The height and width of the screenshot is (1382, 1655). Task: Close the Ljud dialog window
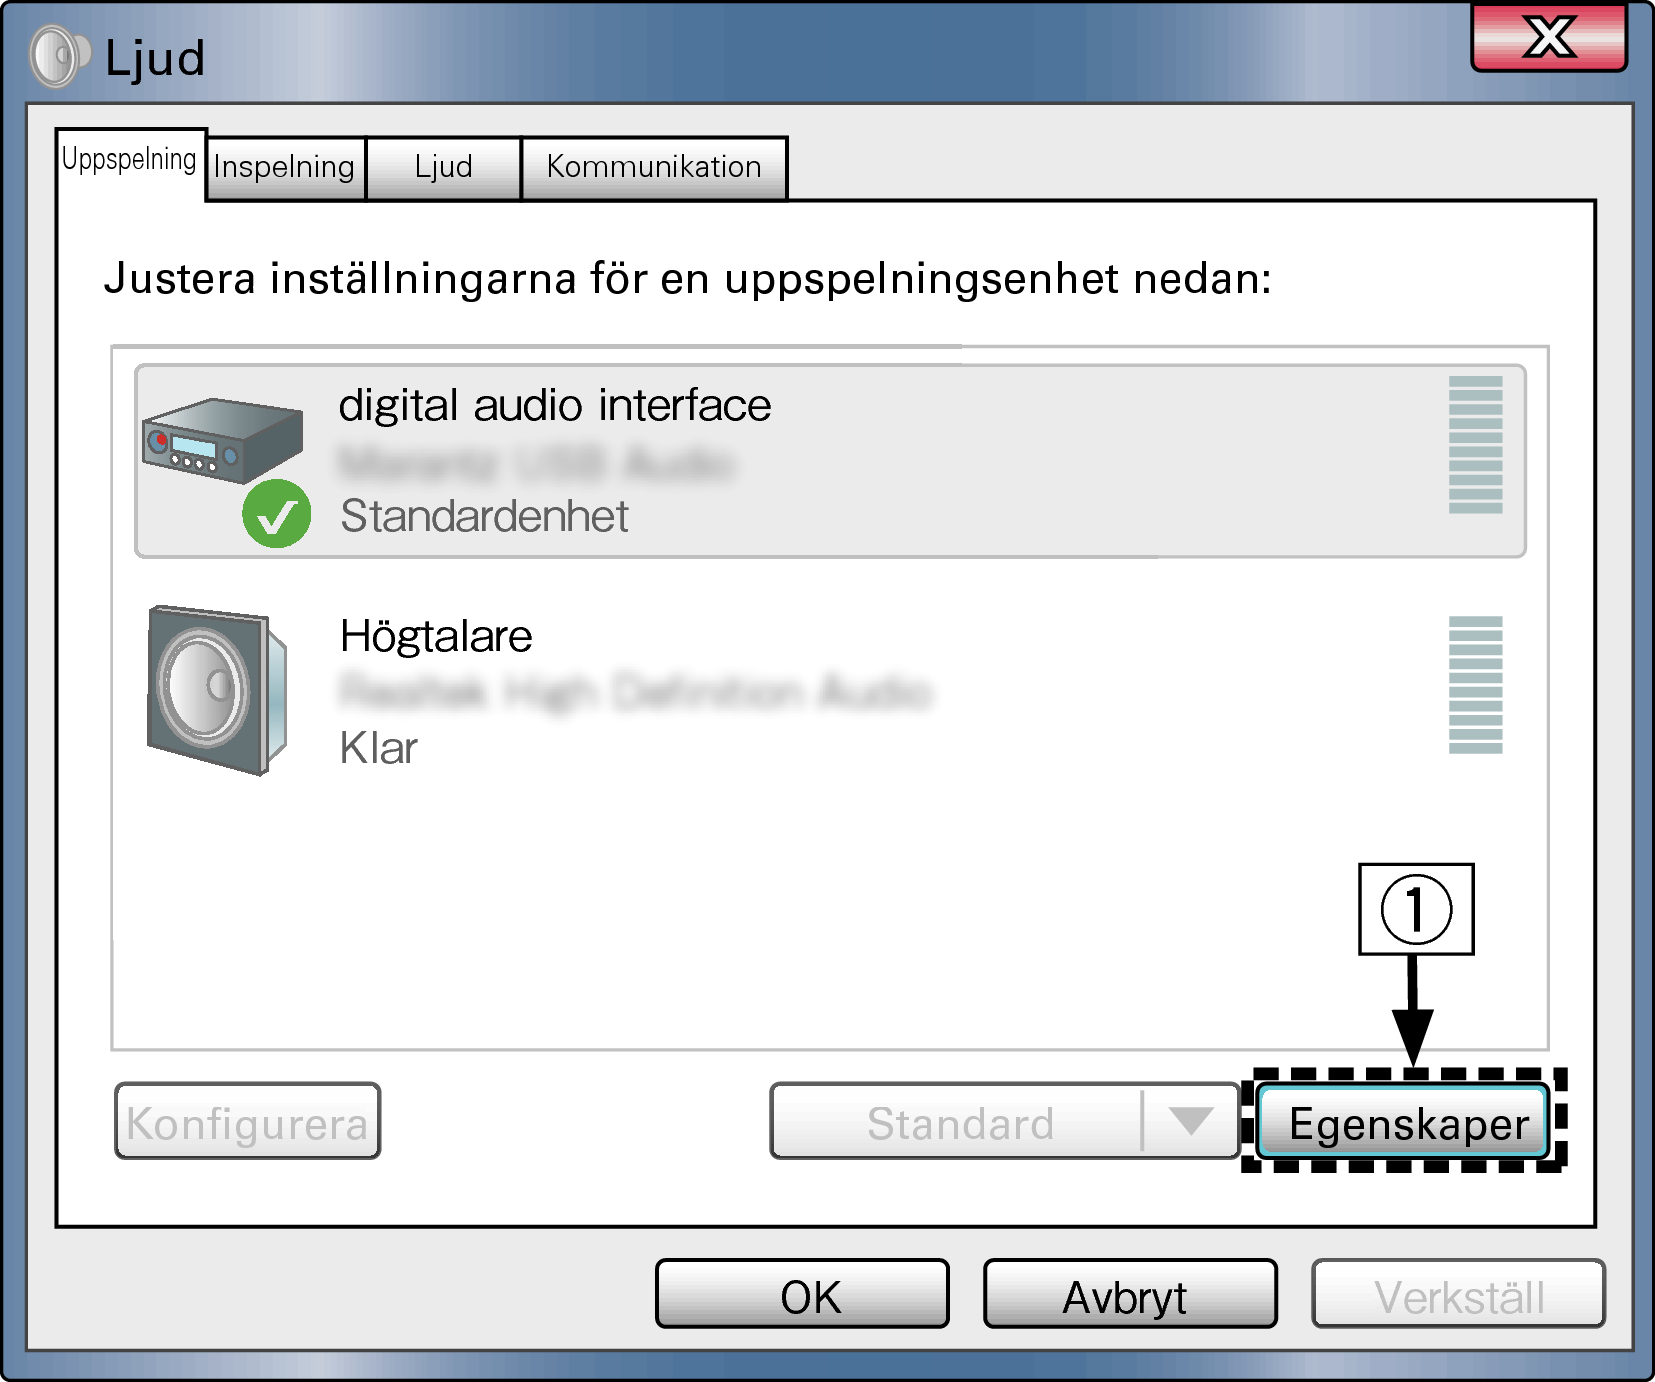[x=1549, y=38]
